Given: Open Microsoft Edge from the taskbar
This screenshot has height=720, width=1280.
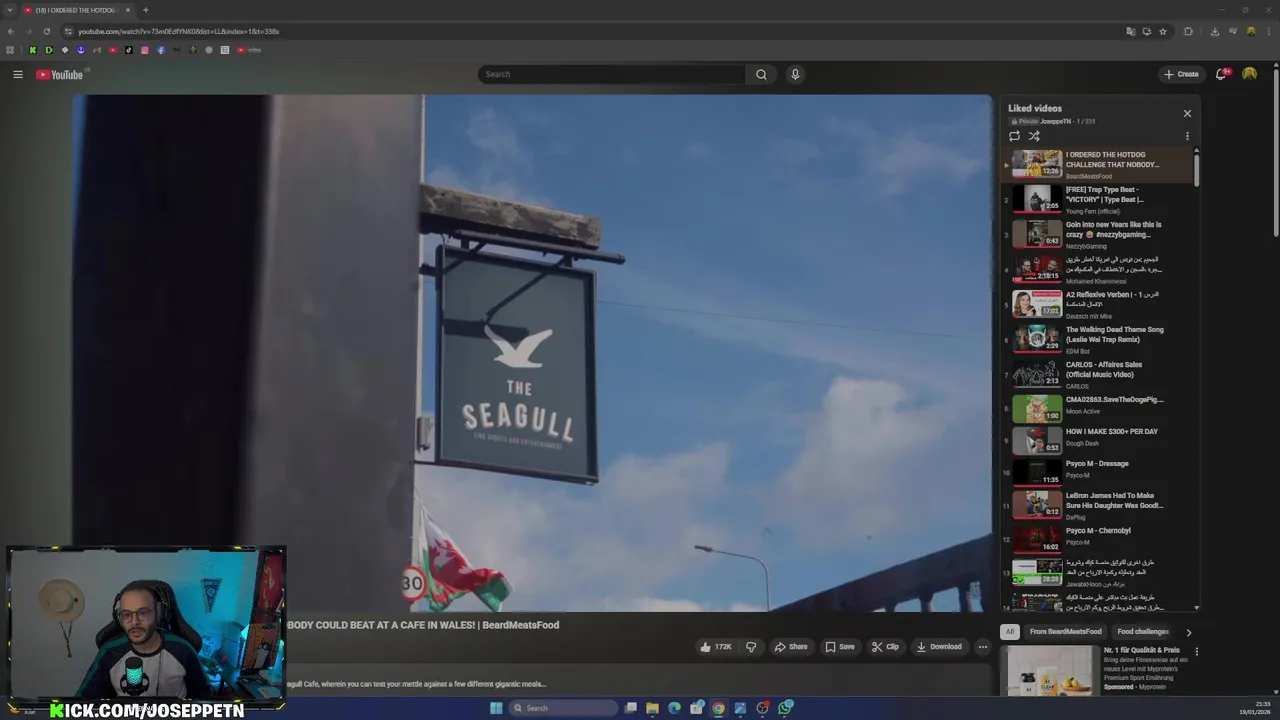Looking at the screenshot, I should (x=674, y=708).
